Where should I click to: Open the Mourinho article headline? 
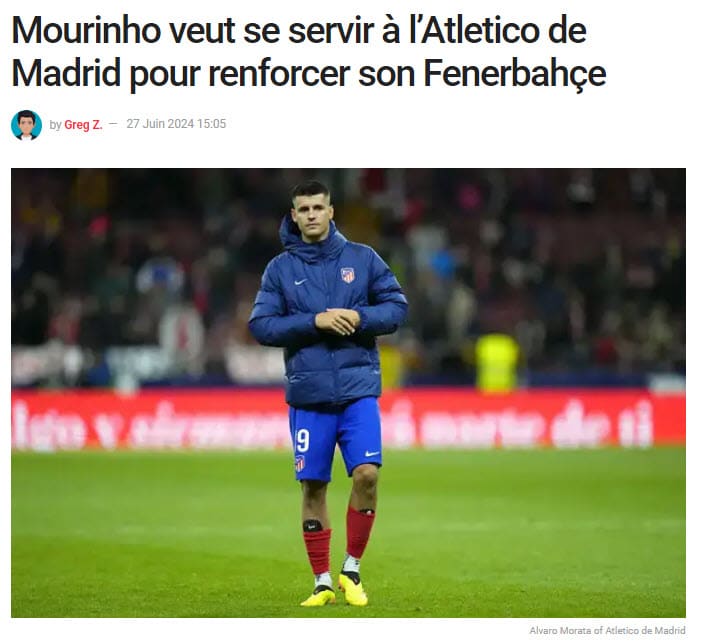tap(308, 52)
